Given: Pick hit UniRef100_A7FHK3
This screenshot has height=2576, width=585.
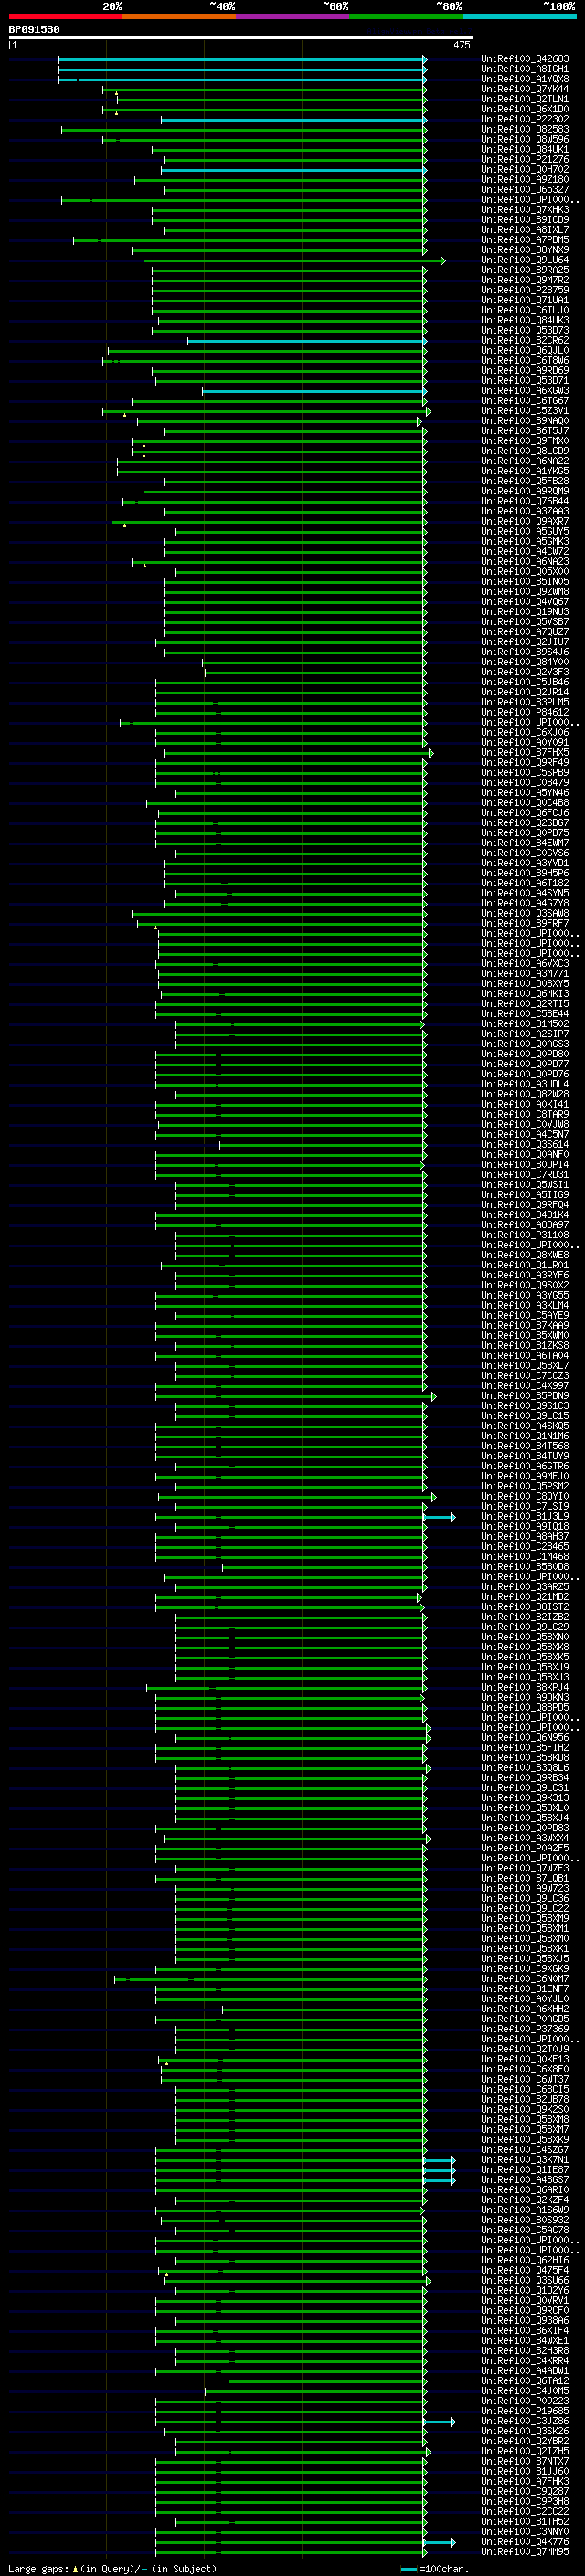Looking at the screenshot, I should tap(525, 2482).
